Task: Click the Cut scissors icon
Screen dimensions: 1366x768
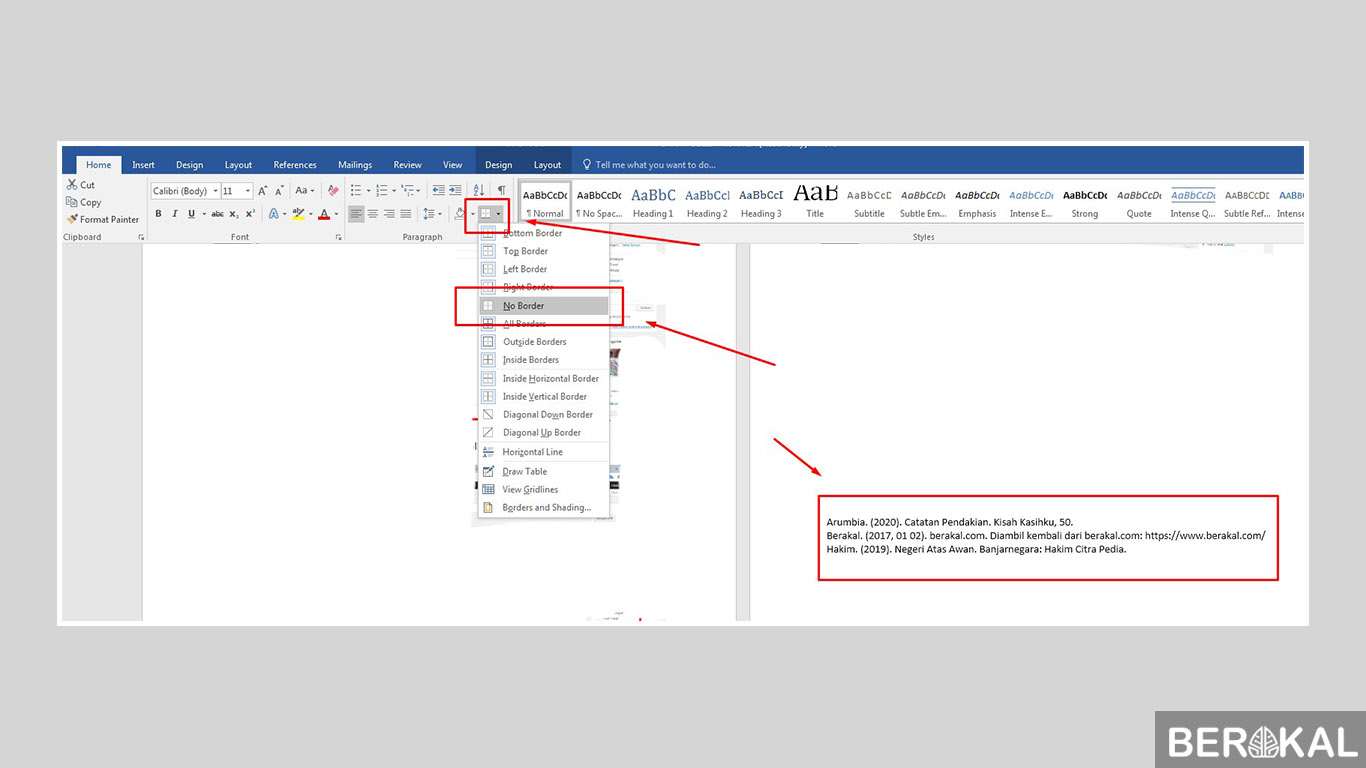Action: pos(72,185)
